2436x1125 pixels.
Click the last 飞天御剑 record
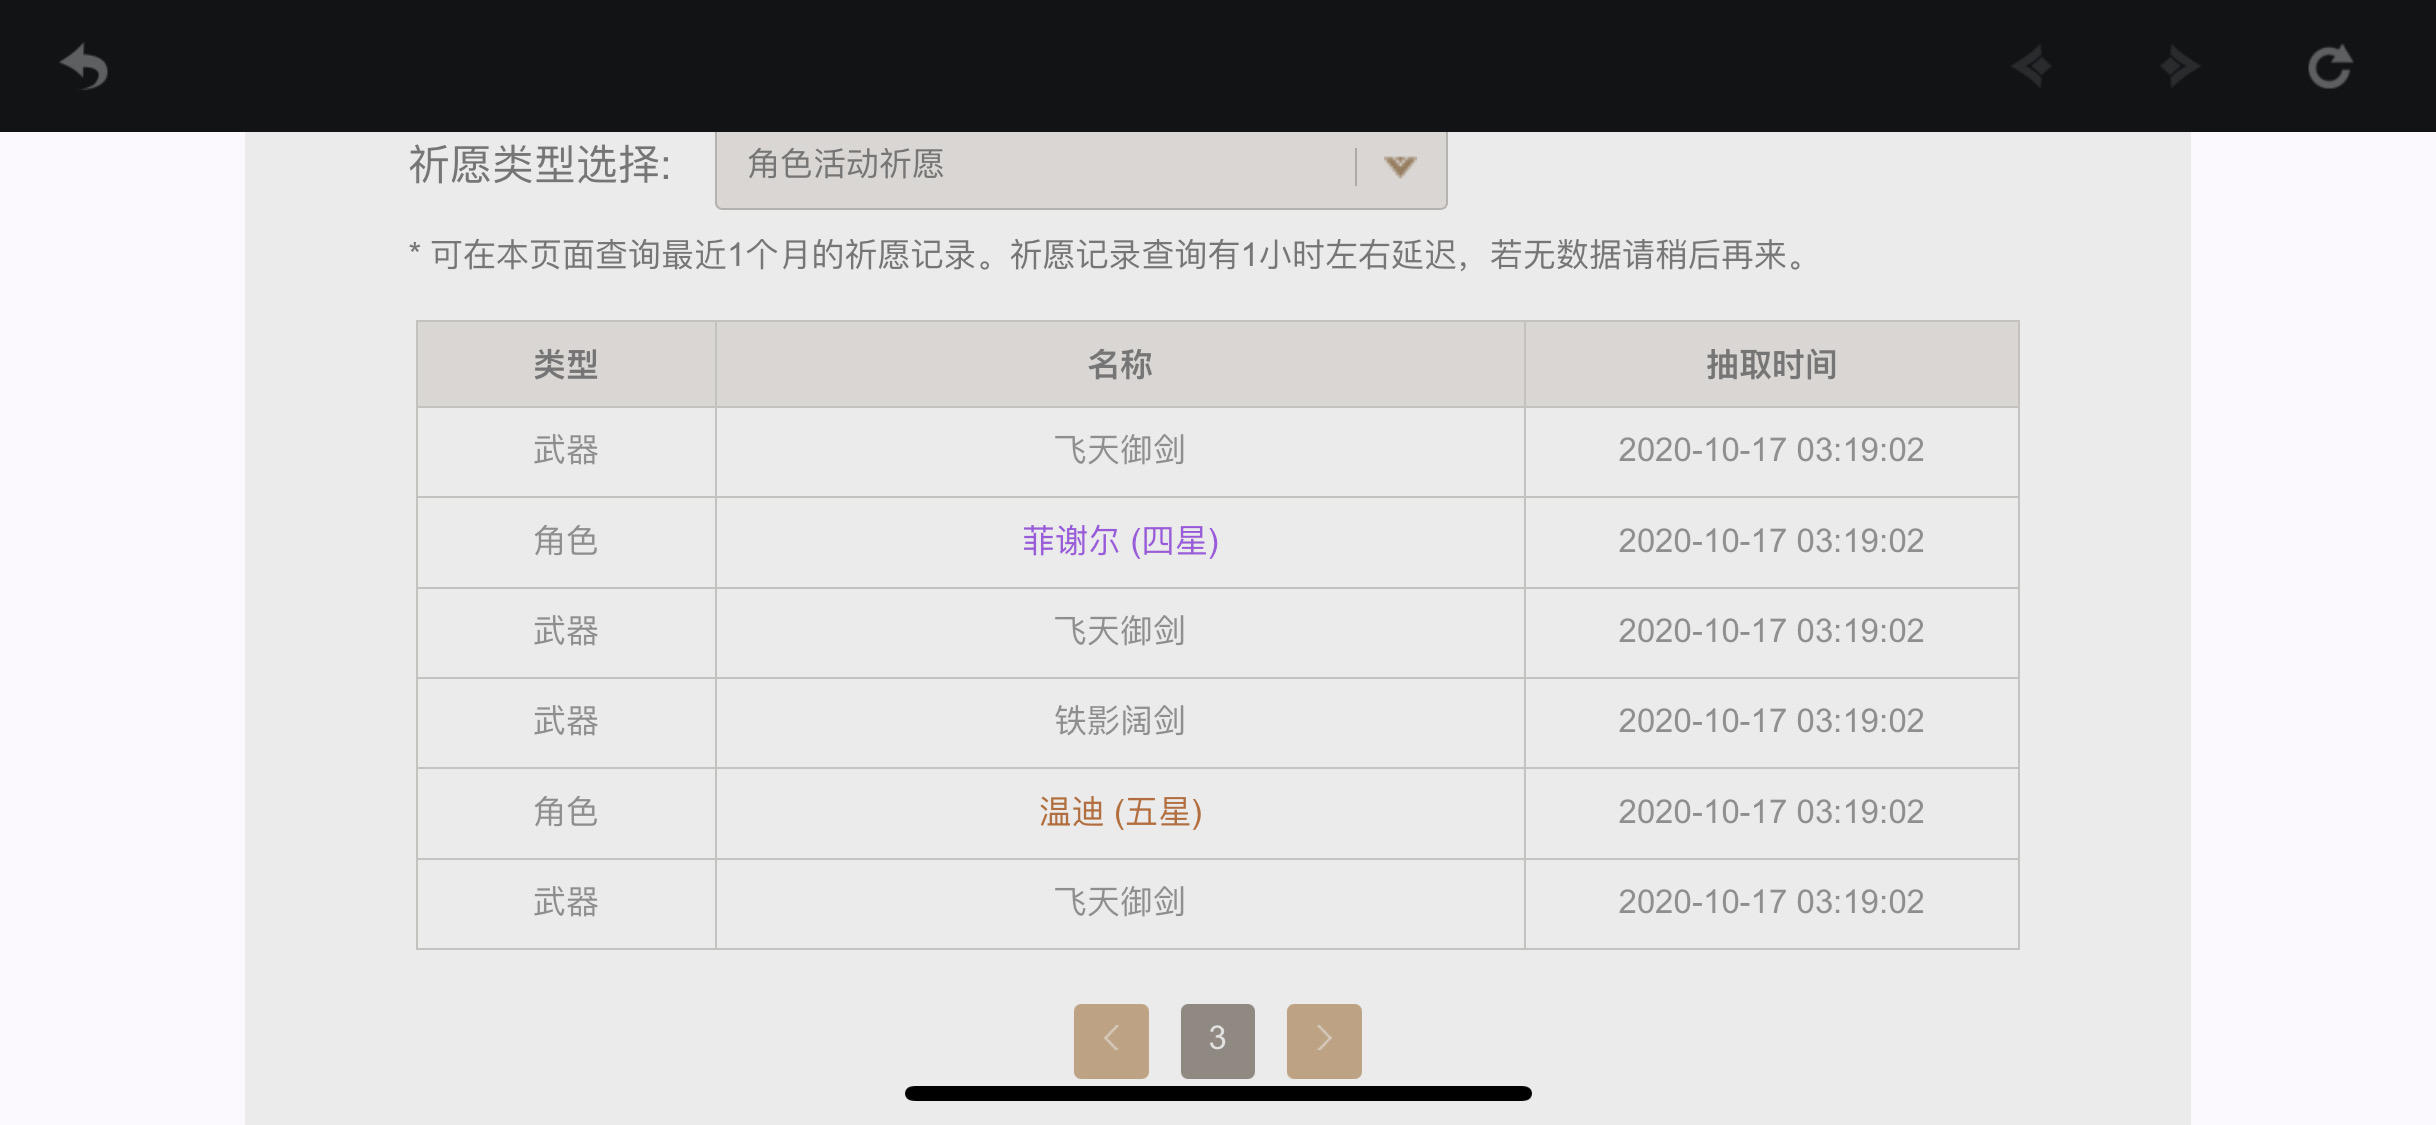1120,902
